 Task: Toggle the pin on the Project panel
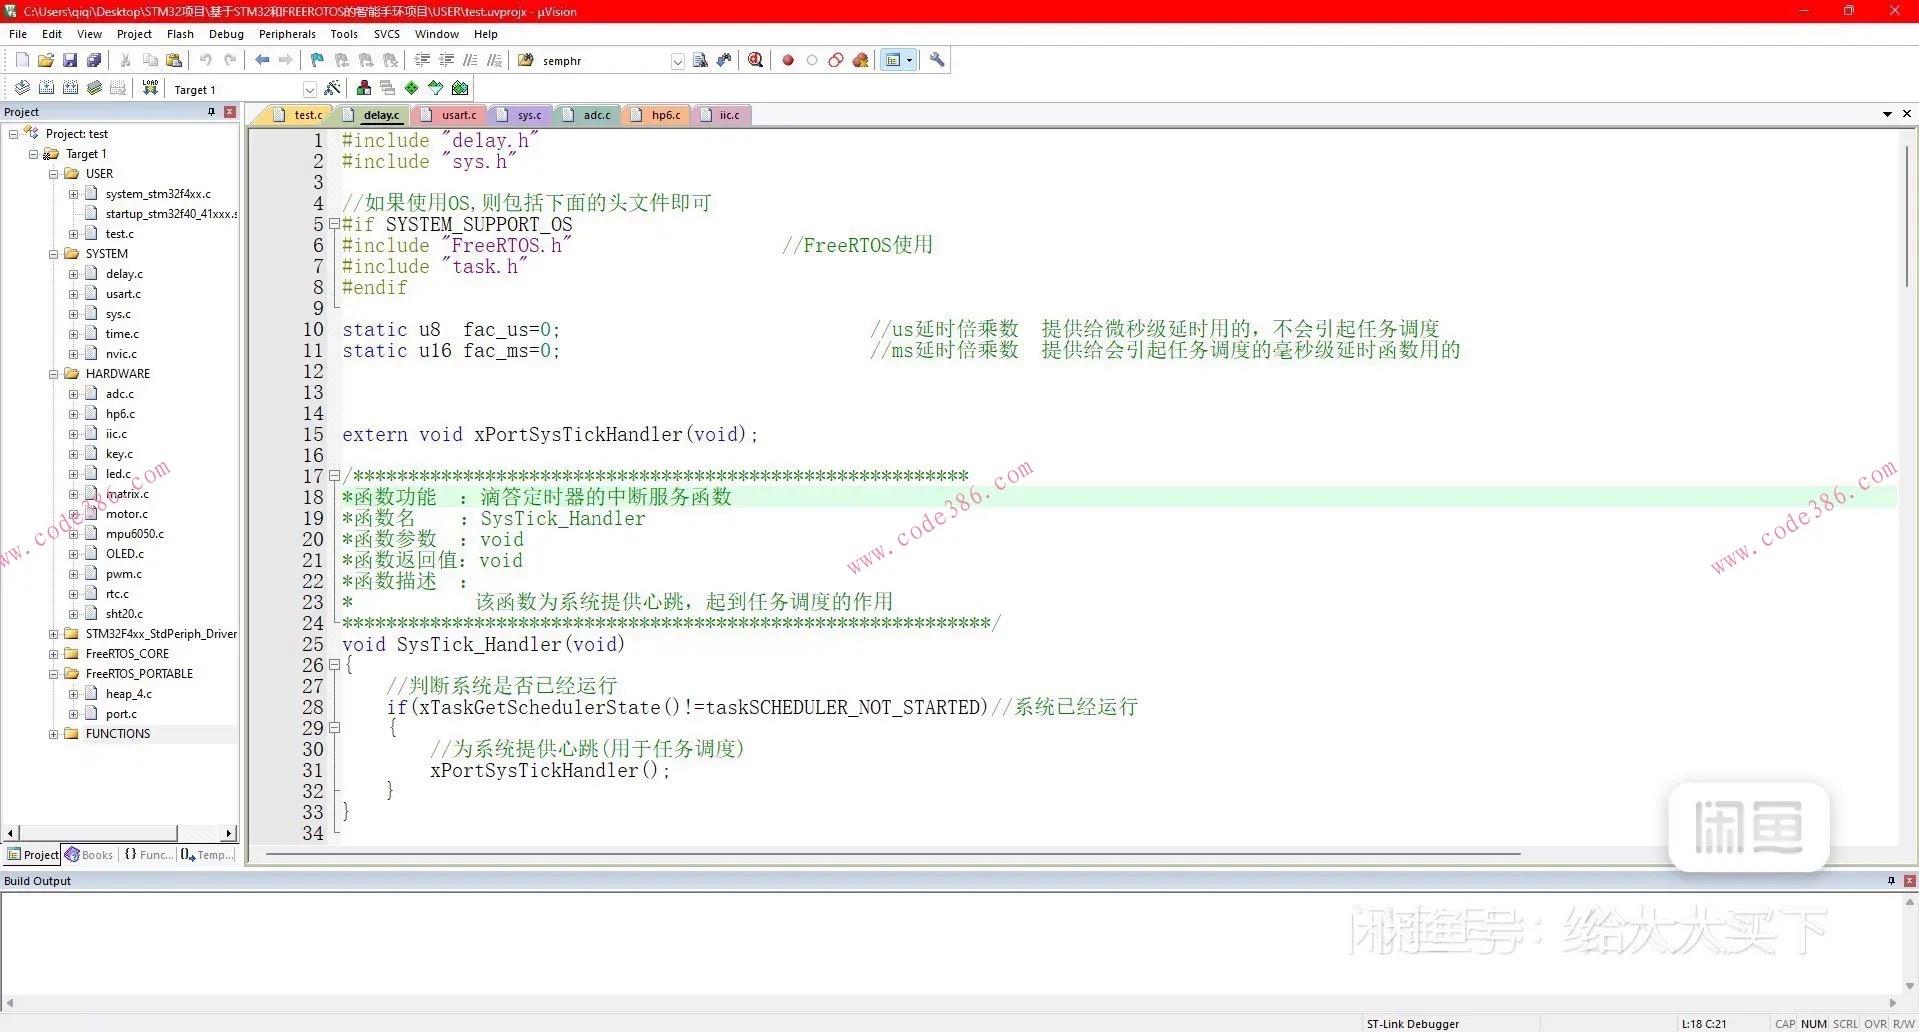click(x=211, y=112)
